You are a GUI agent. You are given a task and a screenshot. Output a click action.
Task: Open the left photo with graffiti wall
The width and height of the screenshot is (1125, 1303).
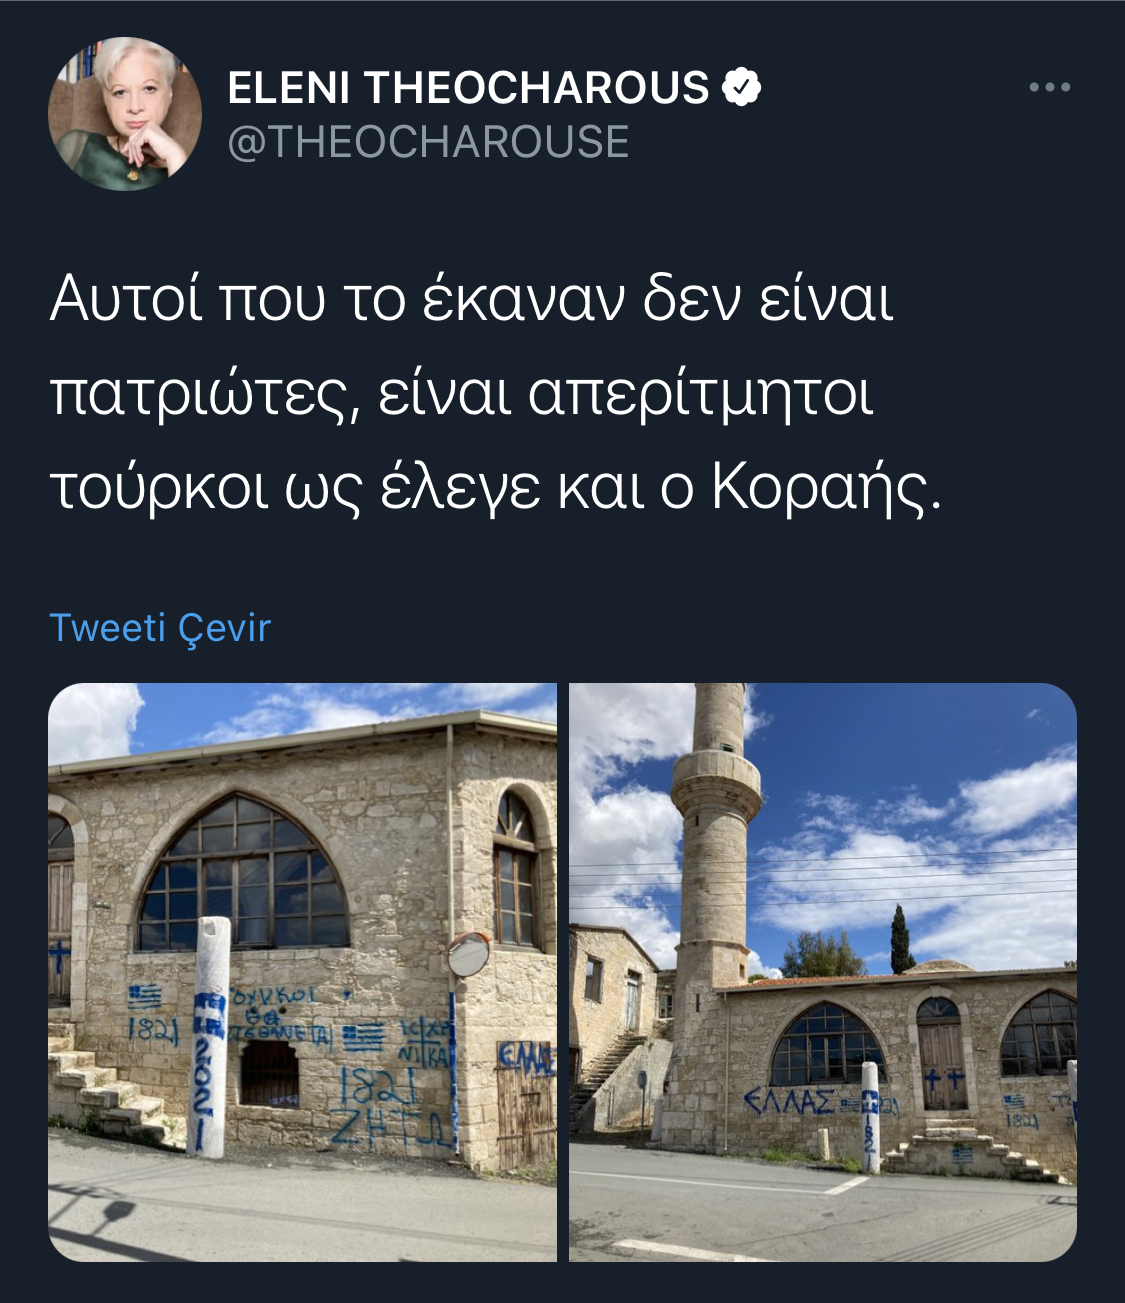point(302,972)
